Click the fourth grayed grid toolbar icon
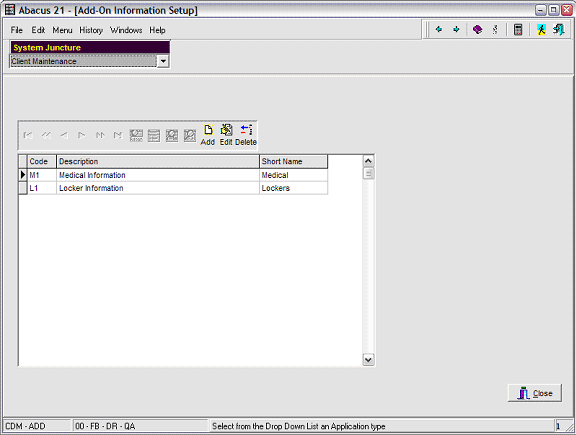The height and width of the screenshot is (435, 576). (x=190, y=136)
